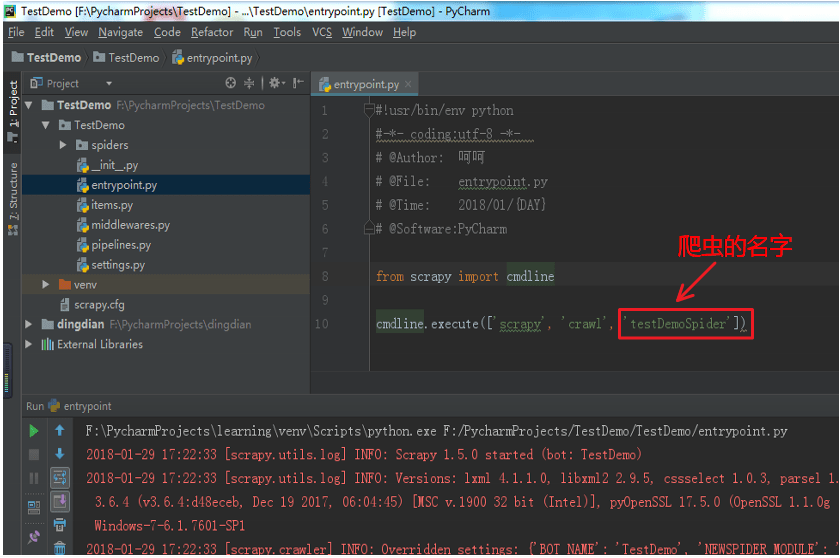Switch to the entrypoint.py editor tab

tap(366, 84)
